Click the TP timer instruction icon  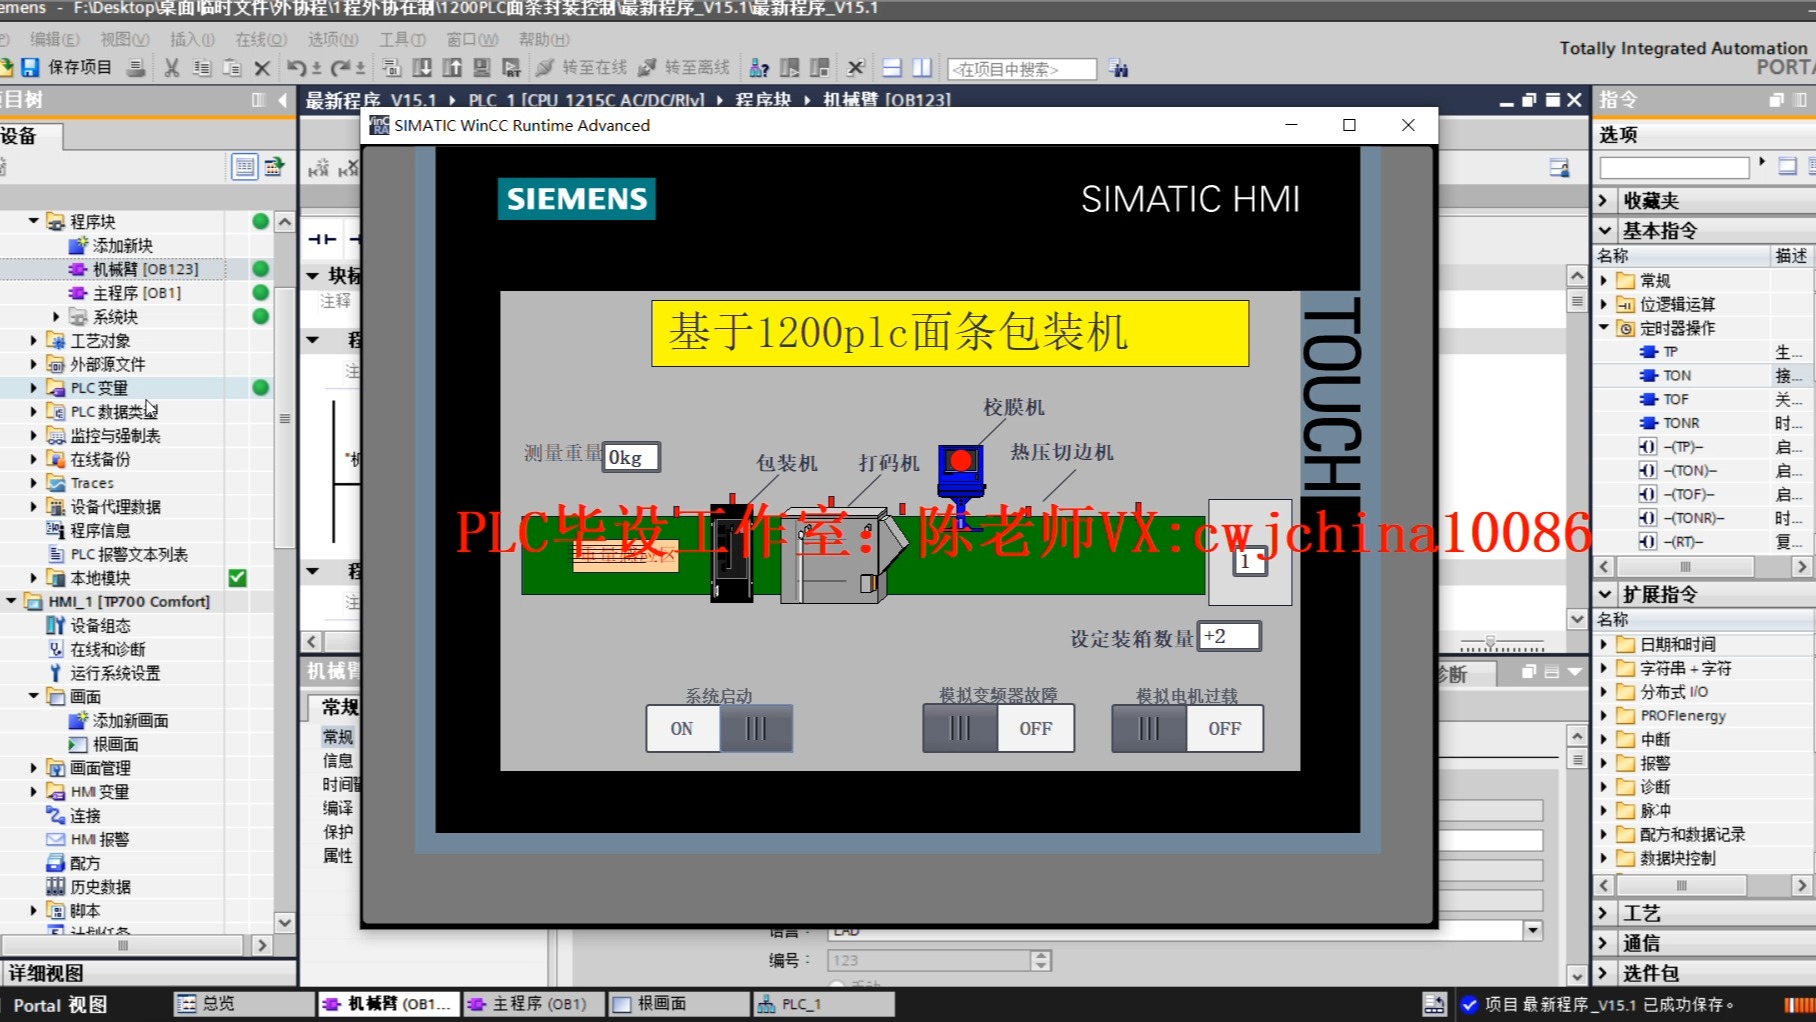click(1649, 351)
